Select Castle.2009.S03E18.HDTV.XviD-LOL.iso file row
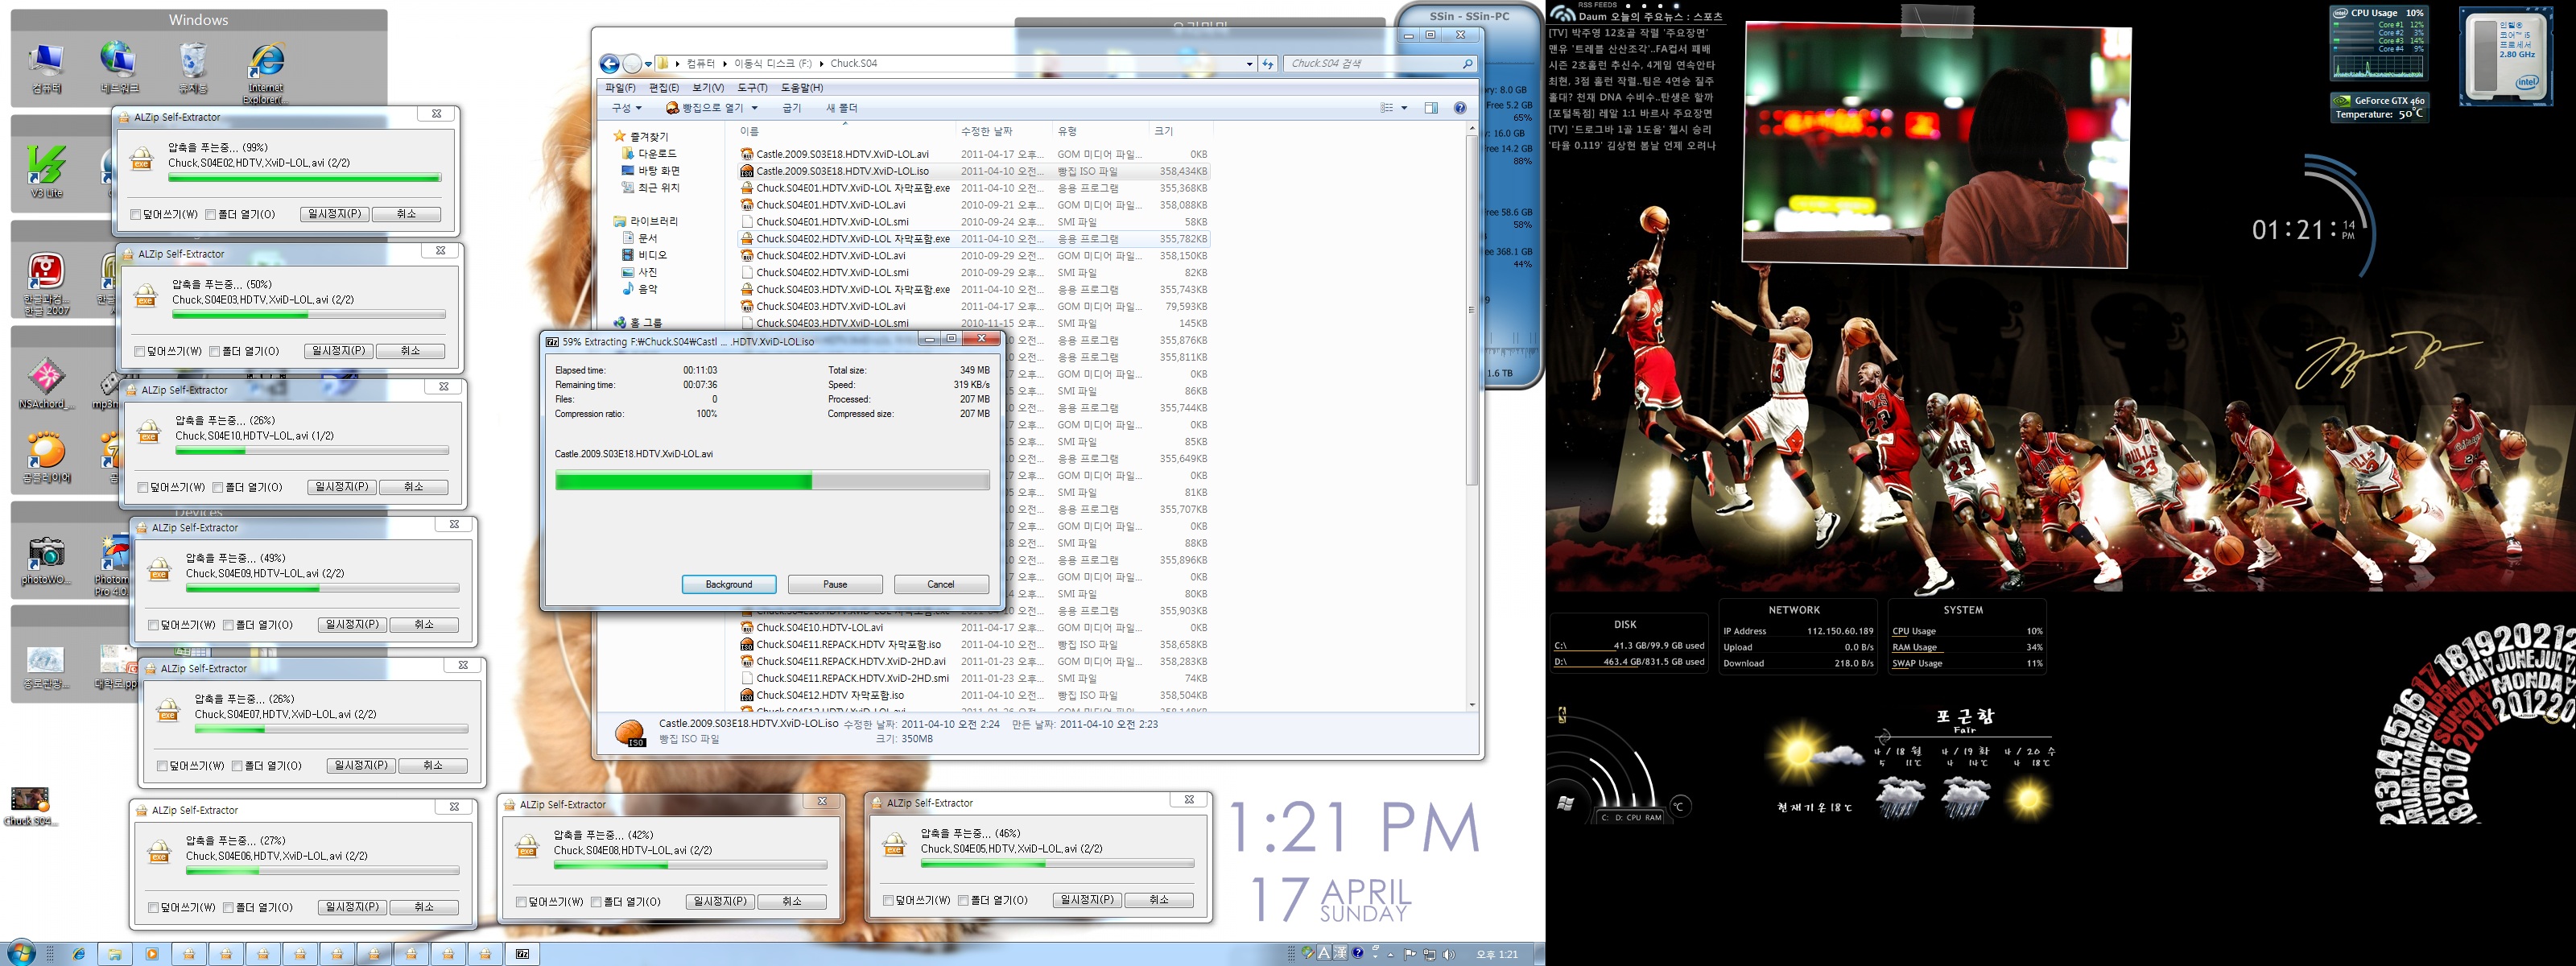The width and height of the screenshot is (2576, 966). click(974, 171)
